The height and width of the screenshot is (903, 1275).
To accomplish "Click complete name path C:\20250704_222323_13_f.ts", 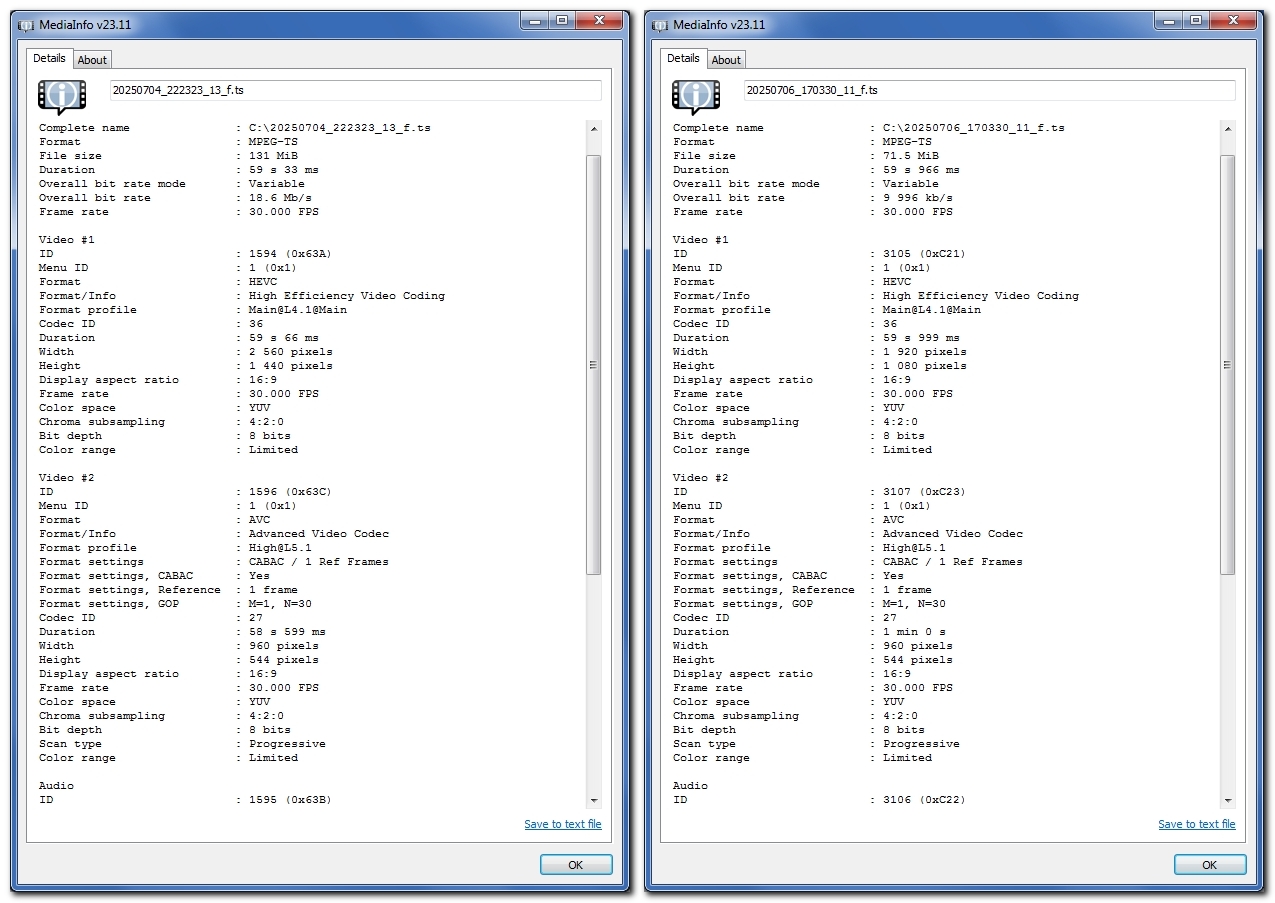I will (340, 128).
